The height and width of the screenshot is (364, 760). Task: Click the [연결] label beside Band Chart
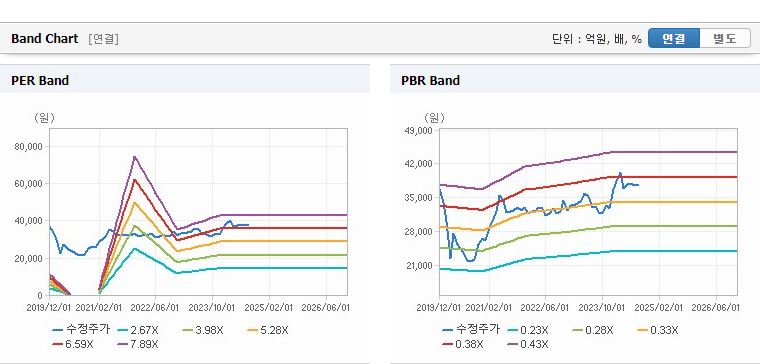click(103, 39)
